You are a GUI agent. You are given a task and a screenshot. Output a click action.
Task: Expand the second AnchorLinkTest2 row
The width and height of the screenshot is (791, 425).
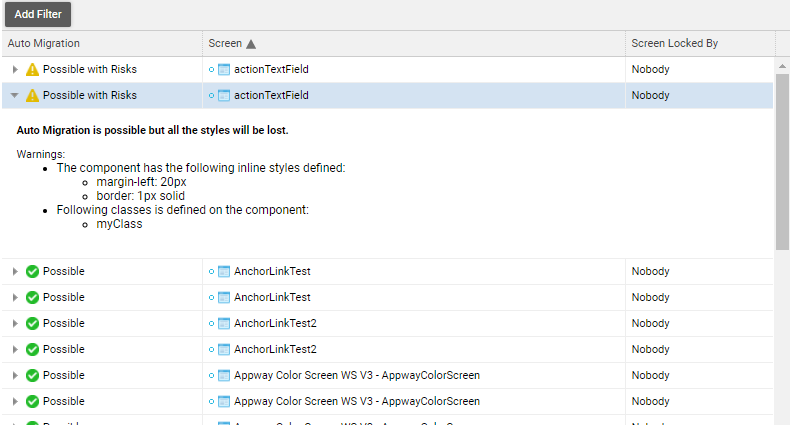pyautogui.click(x=15, y=349)
